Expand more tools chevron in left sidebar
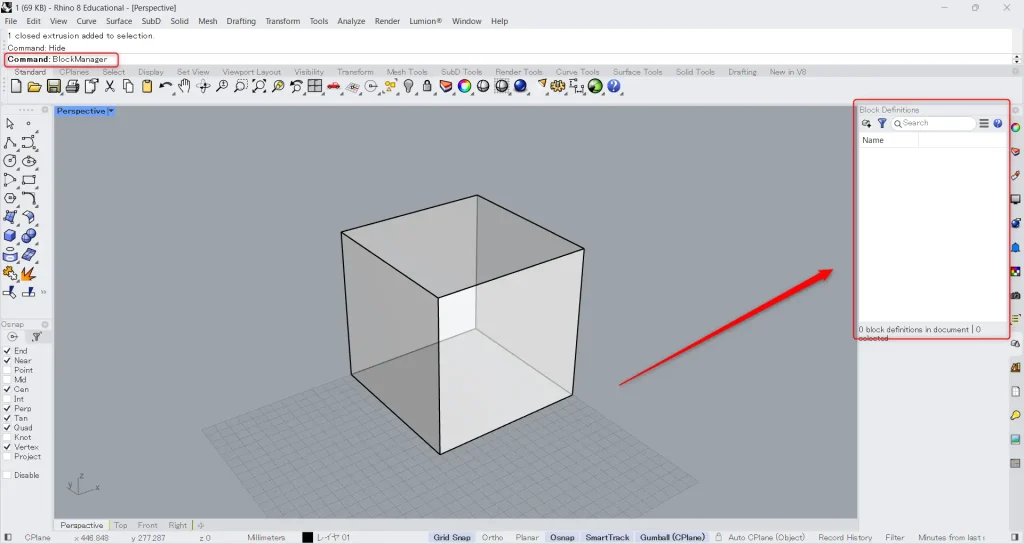 pos(43,292)
